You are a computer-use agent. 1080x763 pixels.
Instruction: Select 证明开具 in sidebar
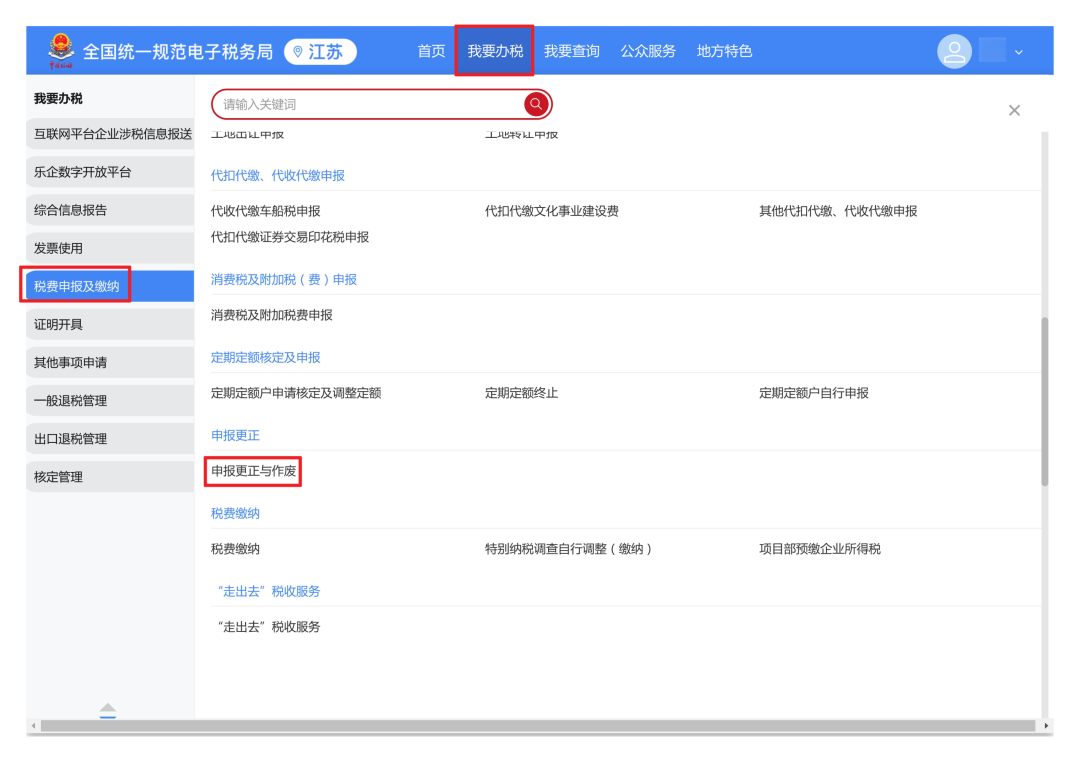coord(110,324)
